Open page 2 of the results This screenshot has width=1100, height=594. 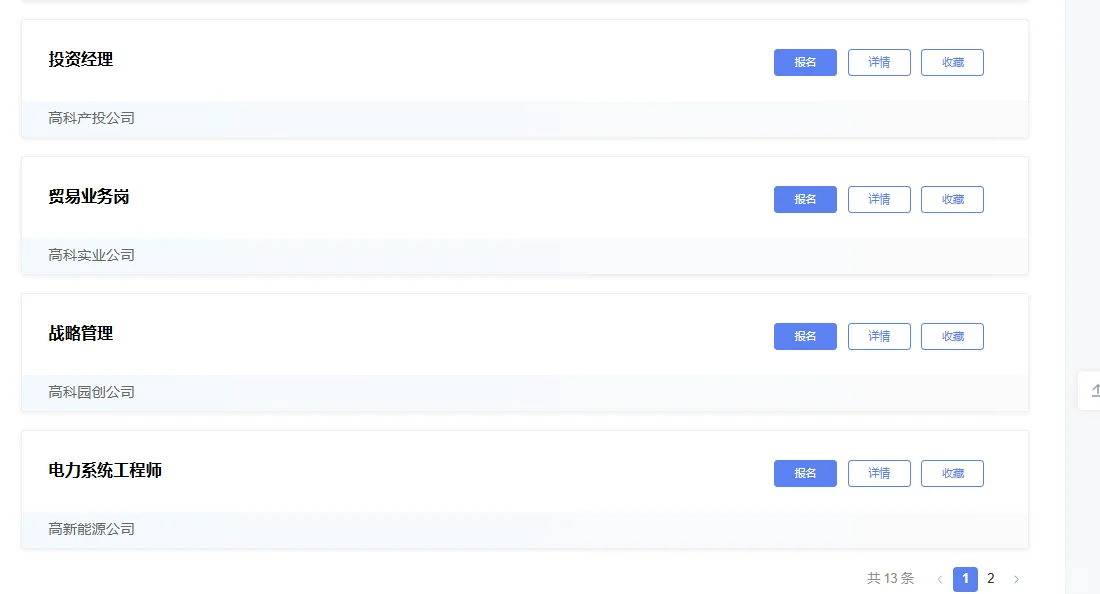991,579
